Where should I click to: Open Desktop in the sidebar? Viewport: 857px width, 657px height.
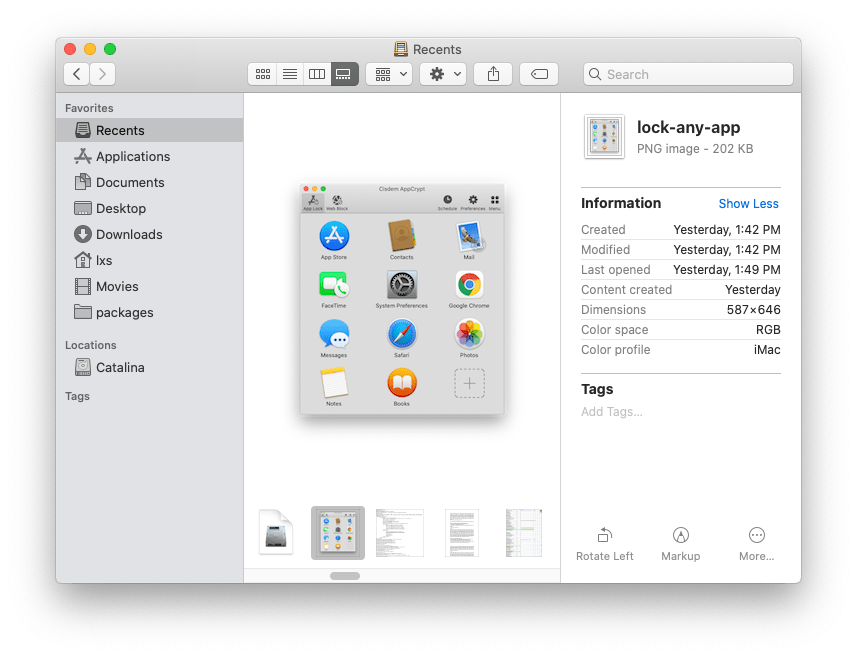pyautogui.click(x=149, y=208)
